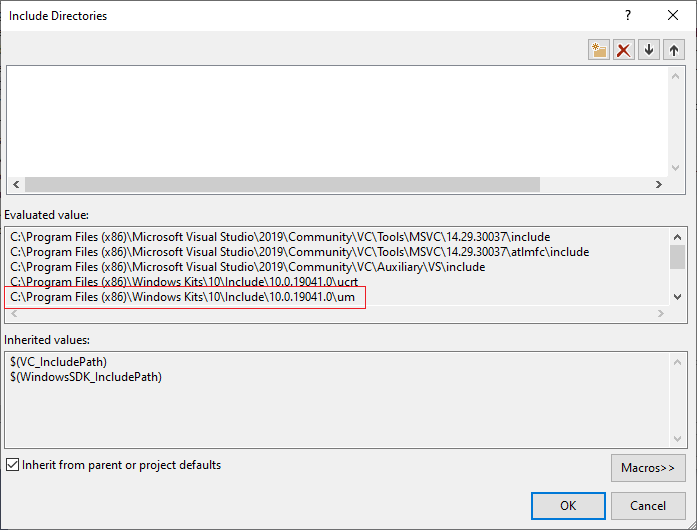This screenshot has height=530, width=697.
Task: Select the $(WindowsSDK_IncludePath) inherited value
Action: point(86,377)
